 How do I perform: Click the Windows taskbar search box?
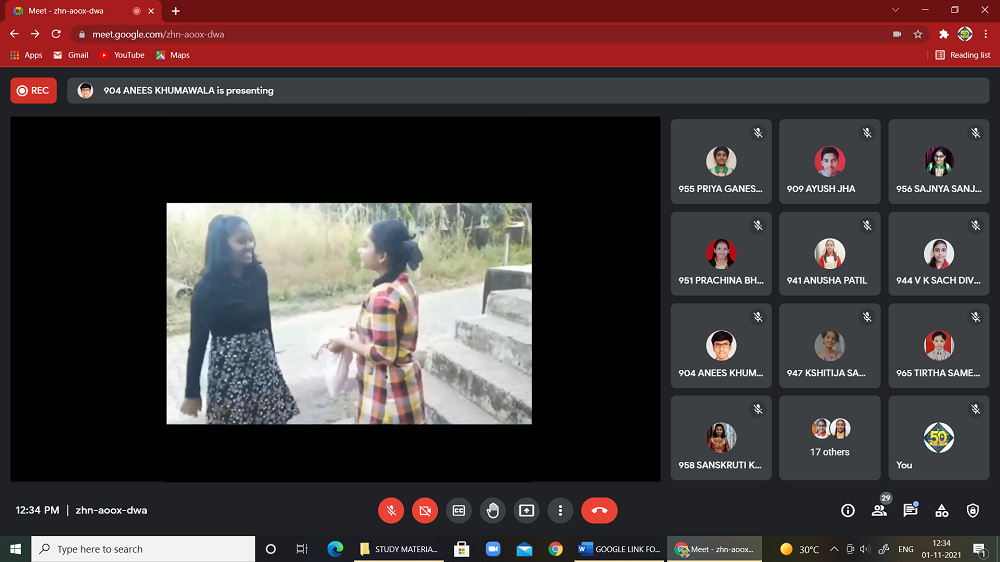[143, 549]
